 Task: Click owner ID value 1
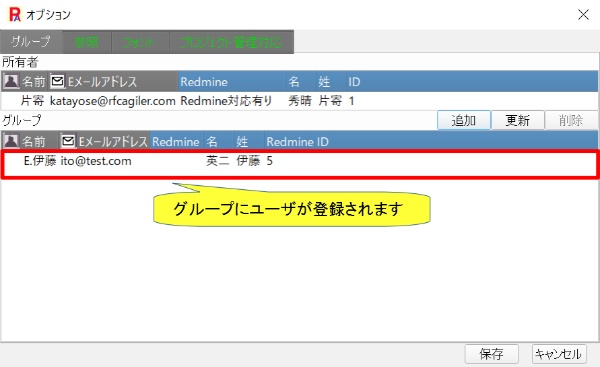[x=351, y=101]
